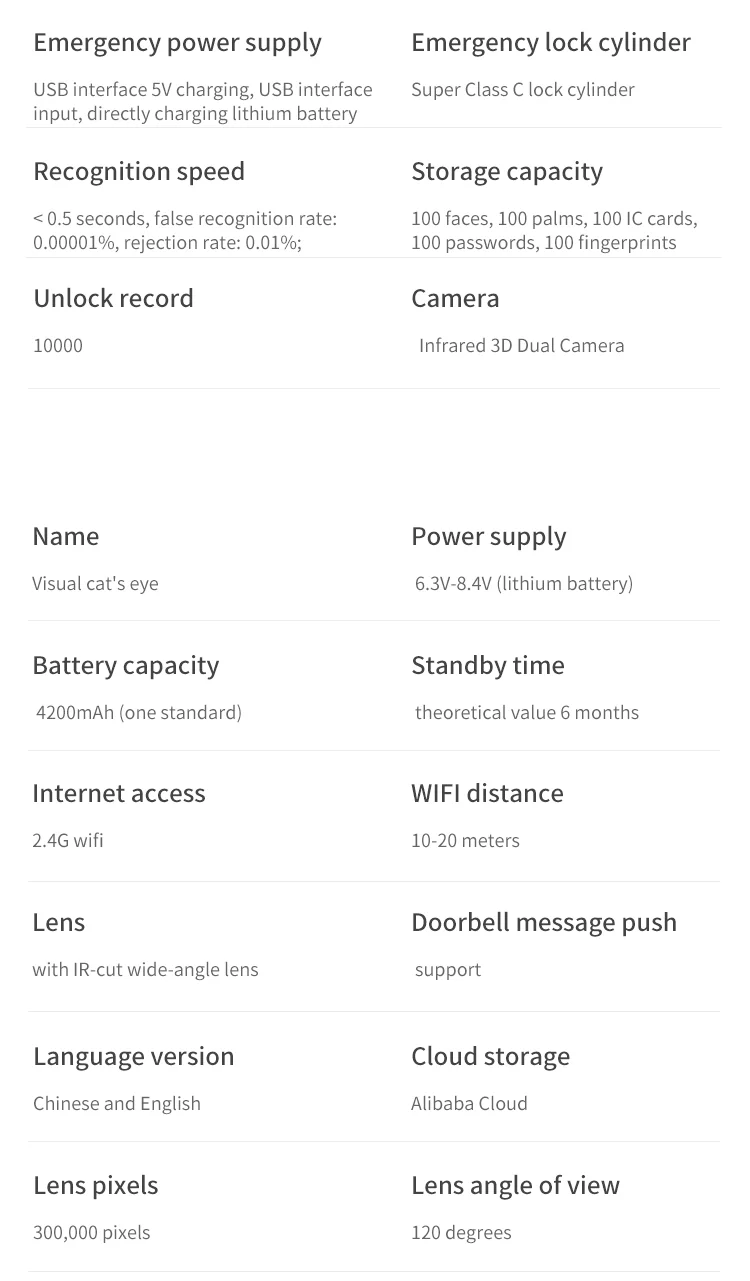Screen dimensions: 750x1281
Task: Click the 10-20 meters WIFI distance value
Action: [x=465, y=841]
